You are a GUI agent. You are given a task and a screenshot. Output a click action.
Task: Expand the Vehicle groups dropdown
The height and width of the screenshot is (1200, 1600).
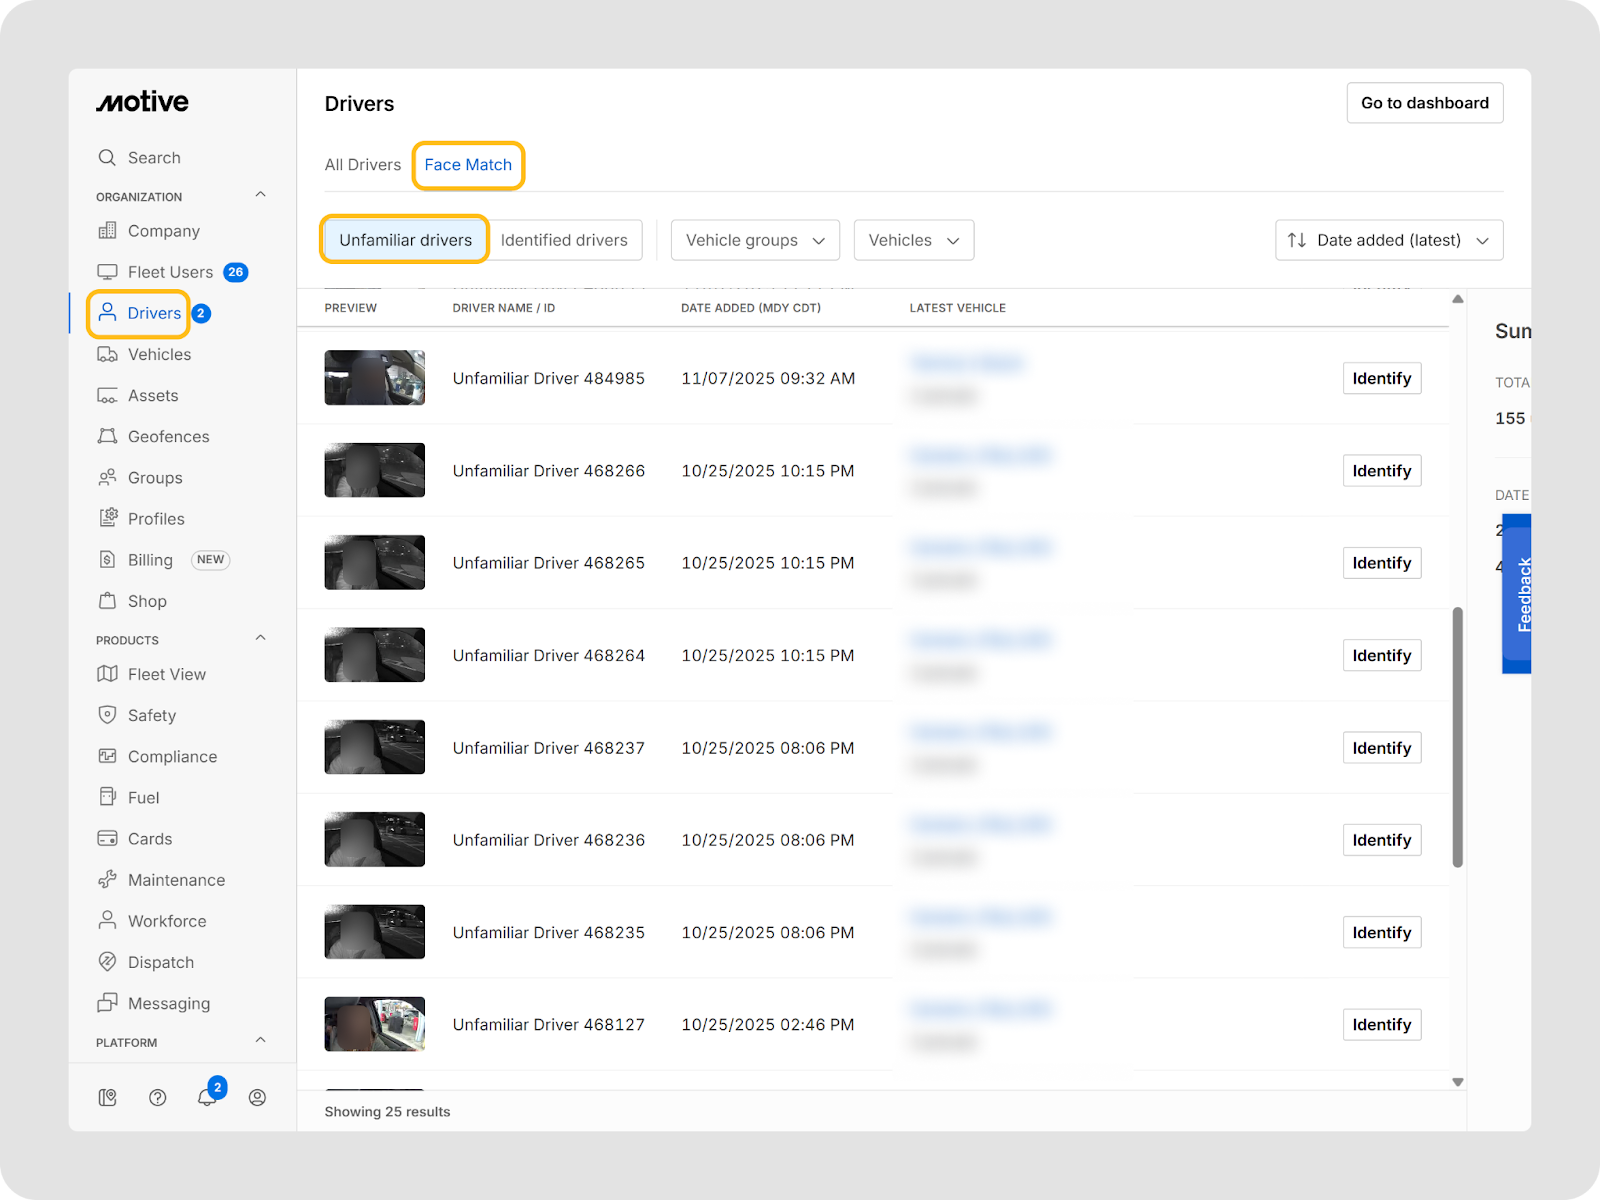(x=755, y=240)
